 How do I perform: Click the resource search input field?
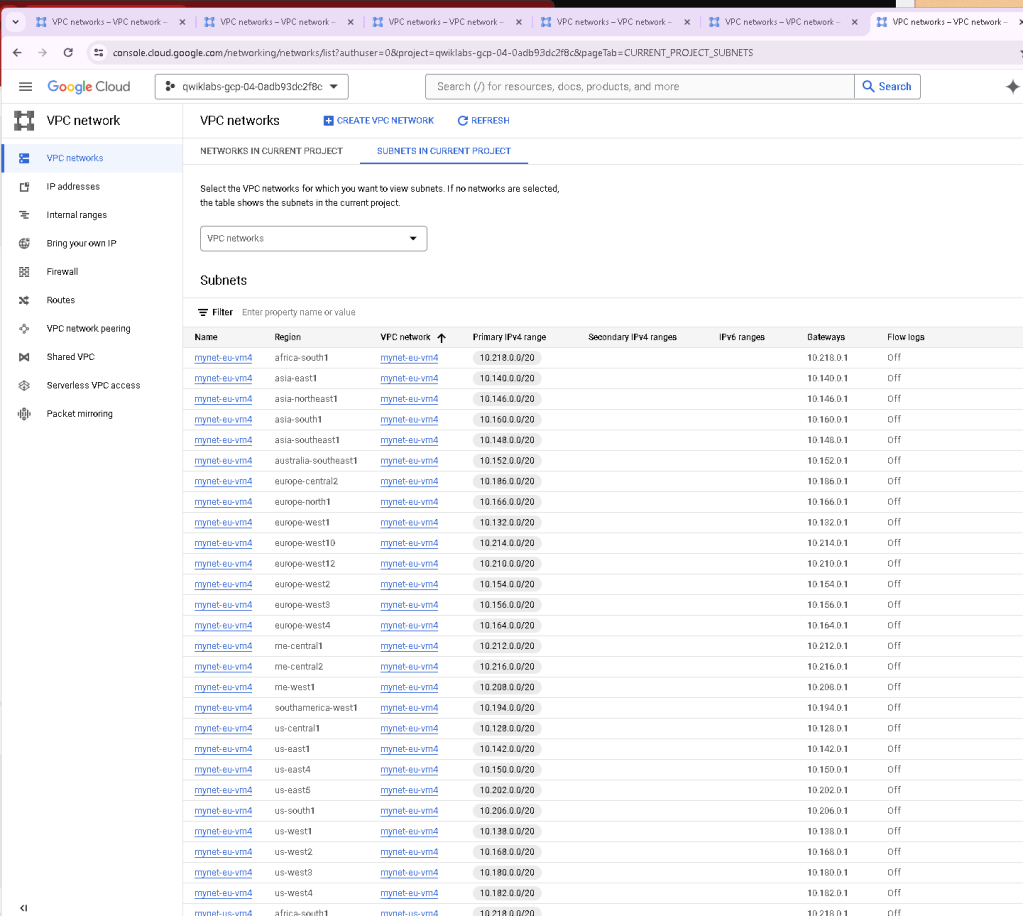coord(639,86)
